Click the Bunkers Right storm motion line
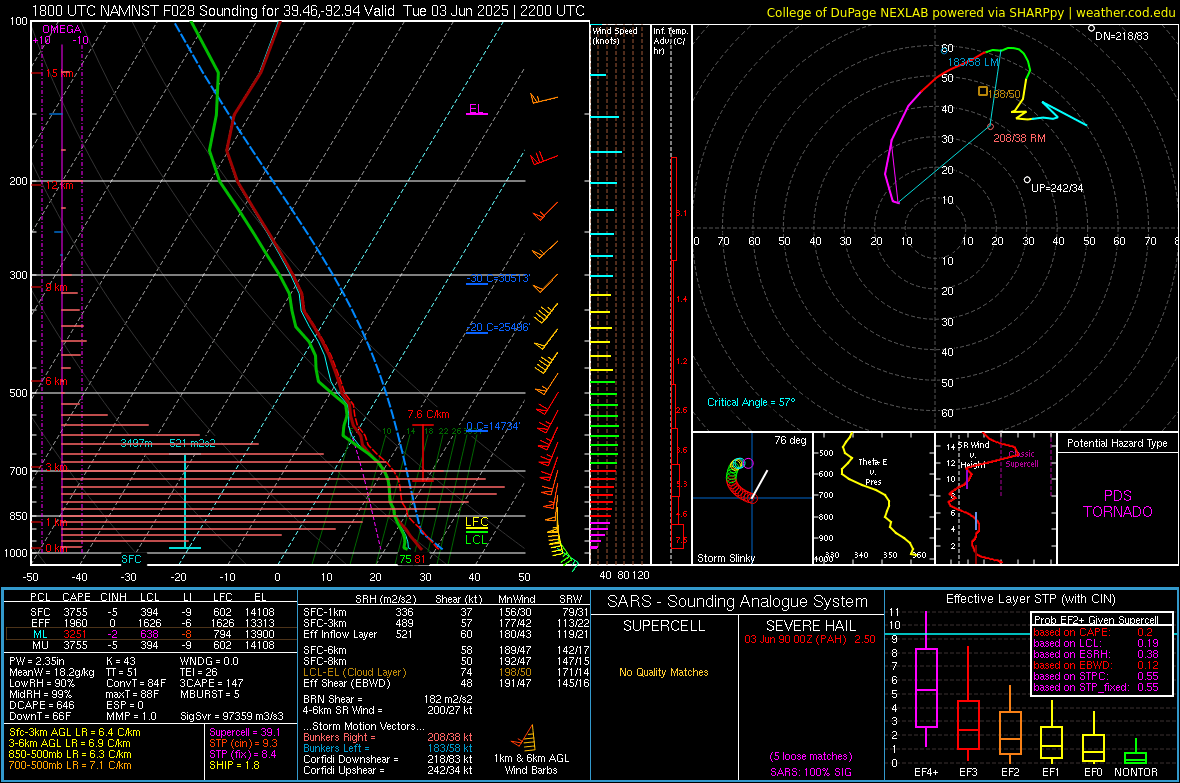This screenshot has width=1180, height=783. click(388, 737)
